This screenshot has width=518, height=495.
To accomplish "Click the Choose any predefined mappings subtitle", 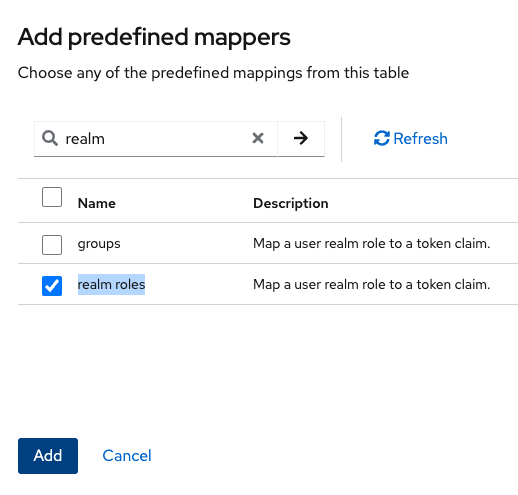I will (x=213, y=73).
